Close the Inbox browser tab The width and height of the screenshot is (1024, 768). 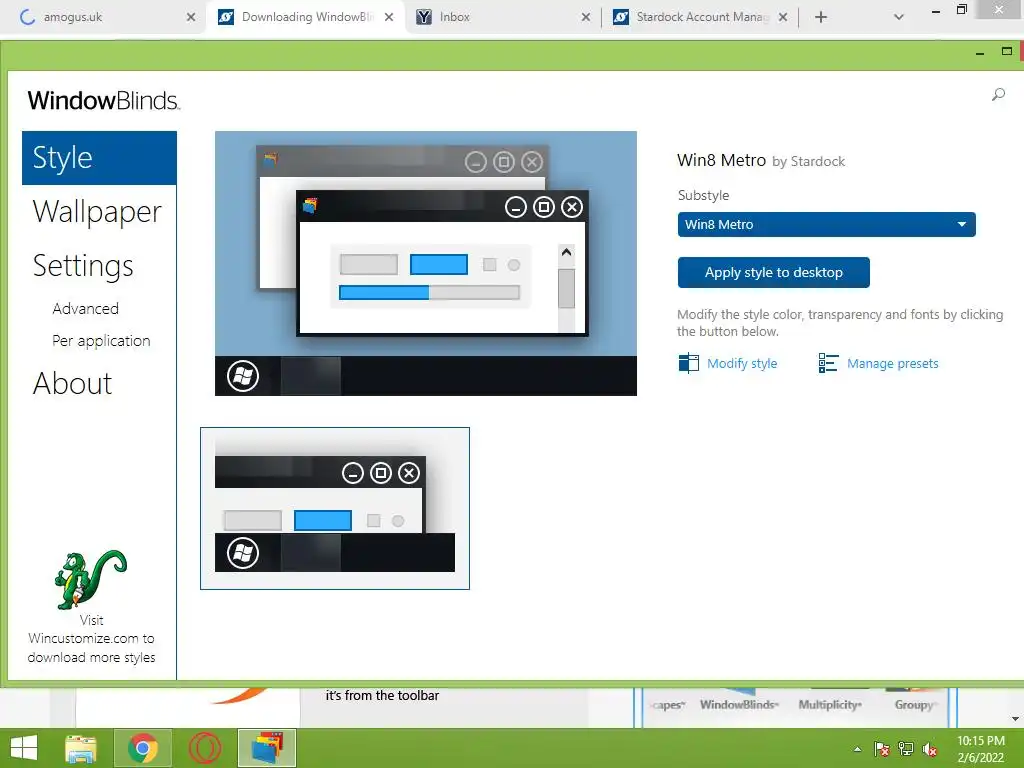click(x=586, y=17)
